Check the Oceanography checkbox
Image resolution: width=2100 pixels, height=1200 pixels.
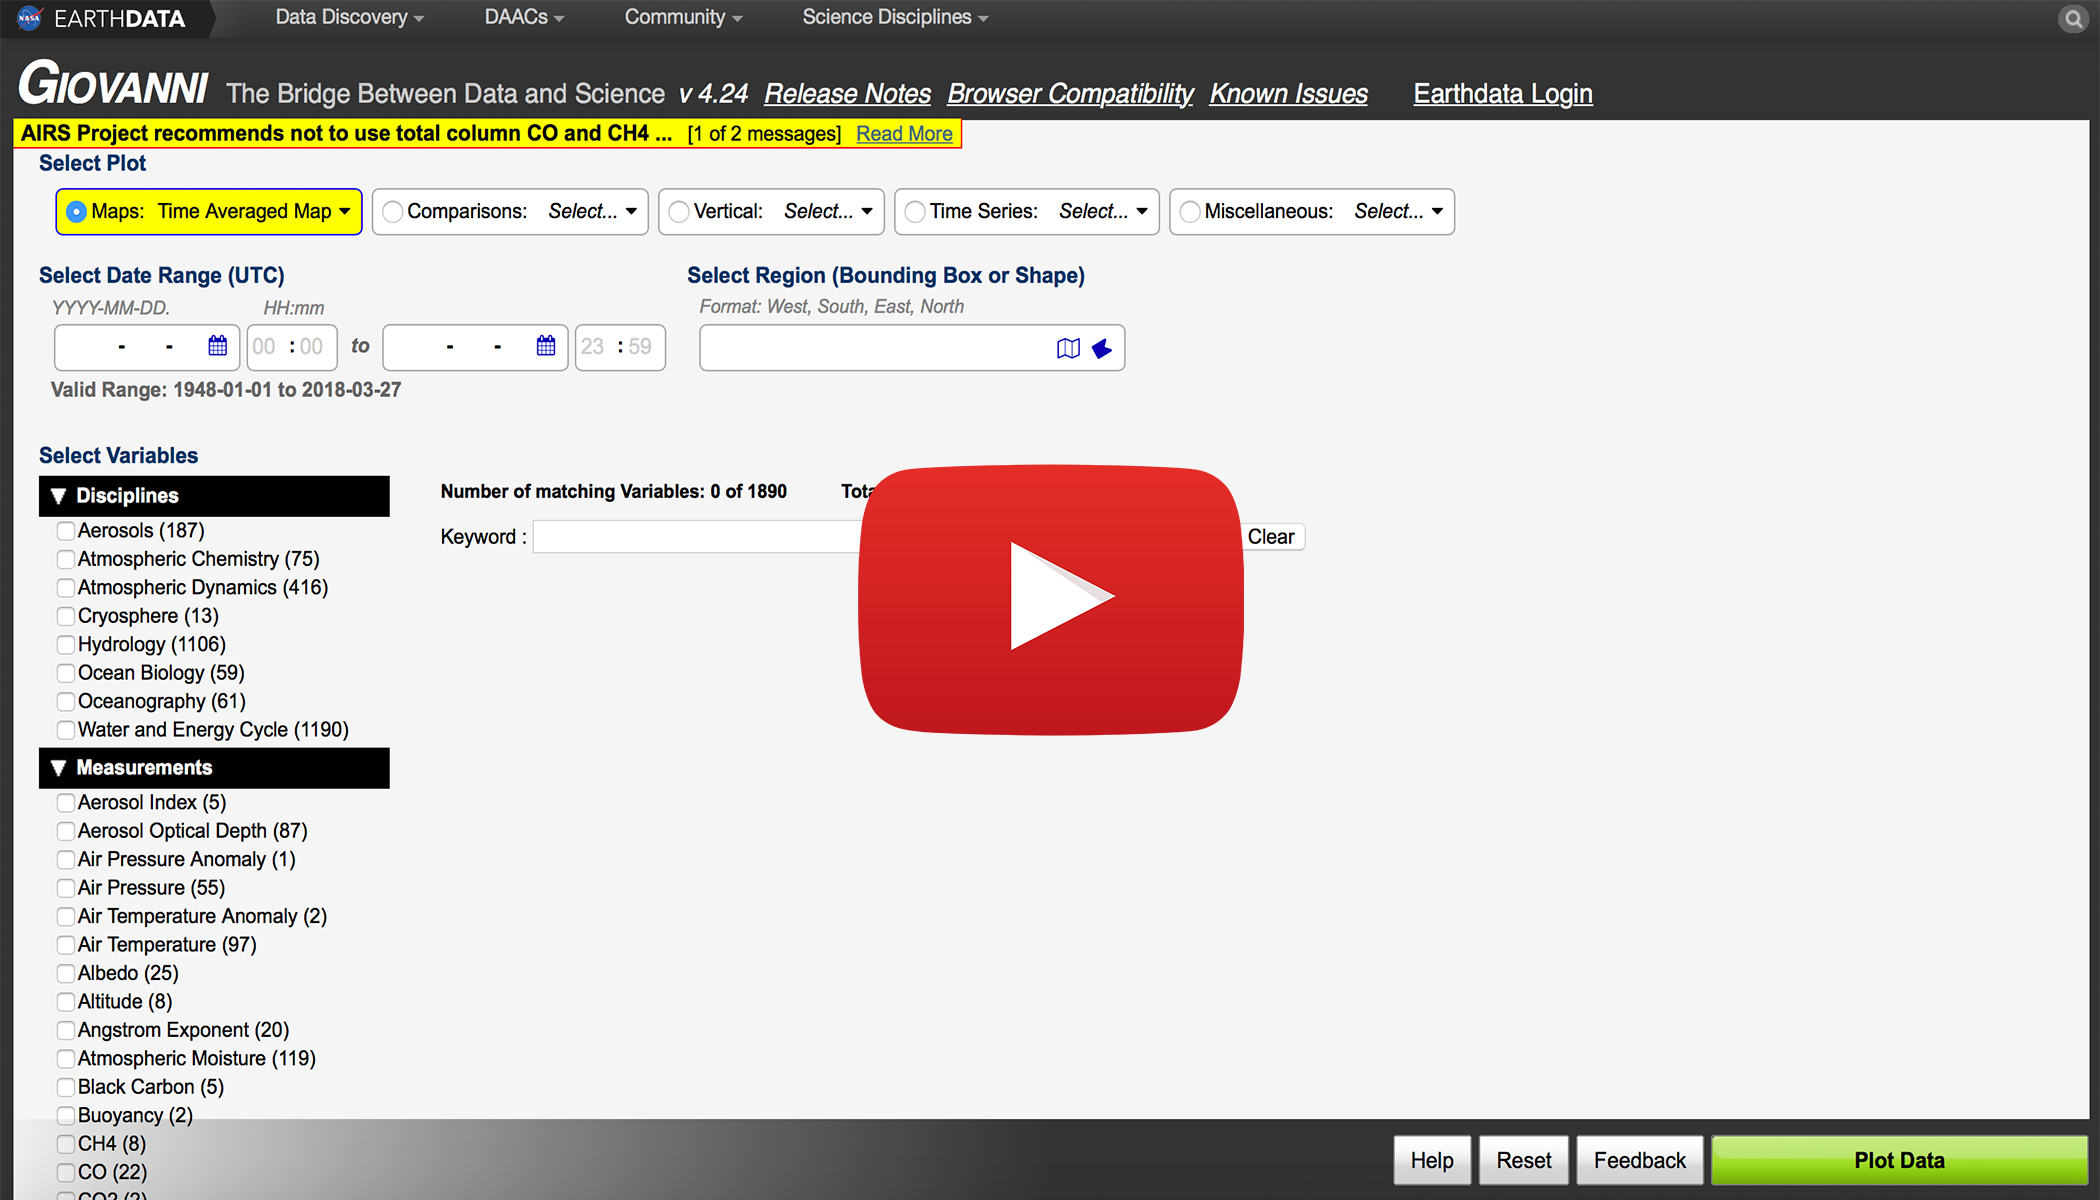click(x=66, y=702)
